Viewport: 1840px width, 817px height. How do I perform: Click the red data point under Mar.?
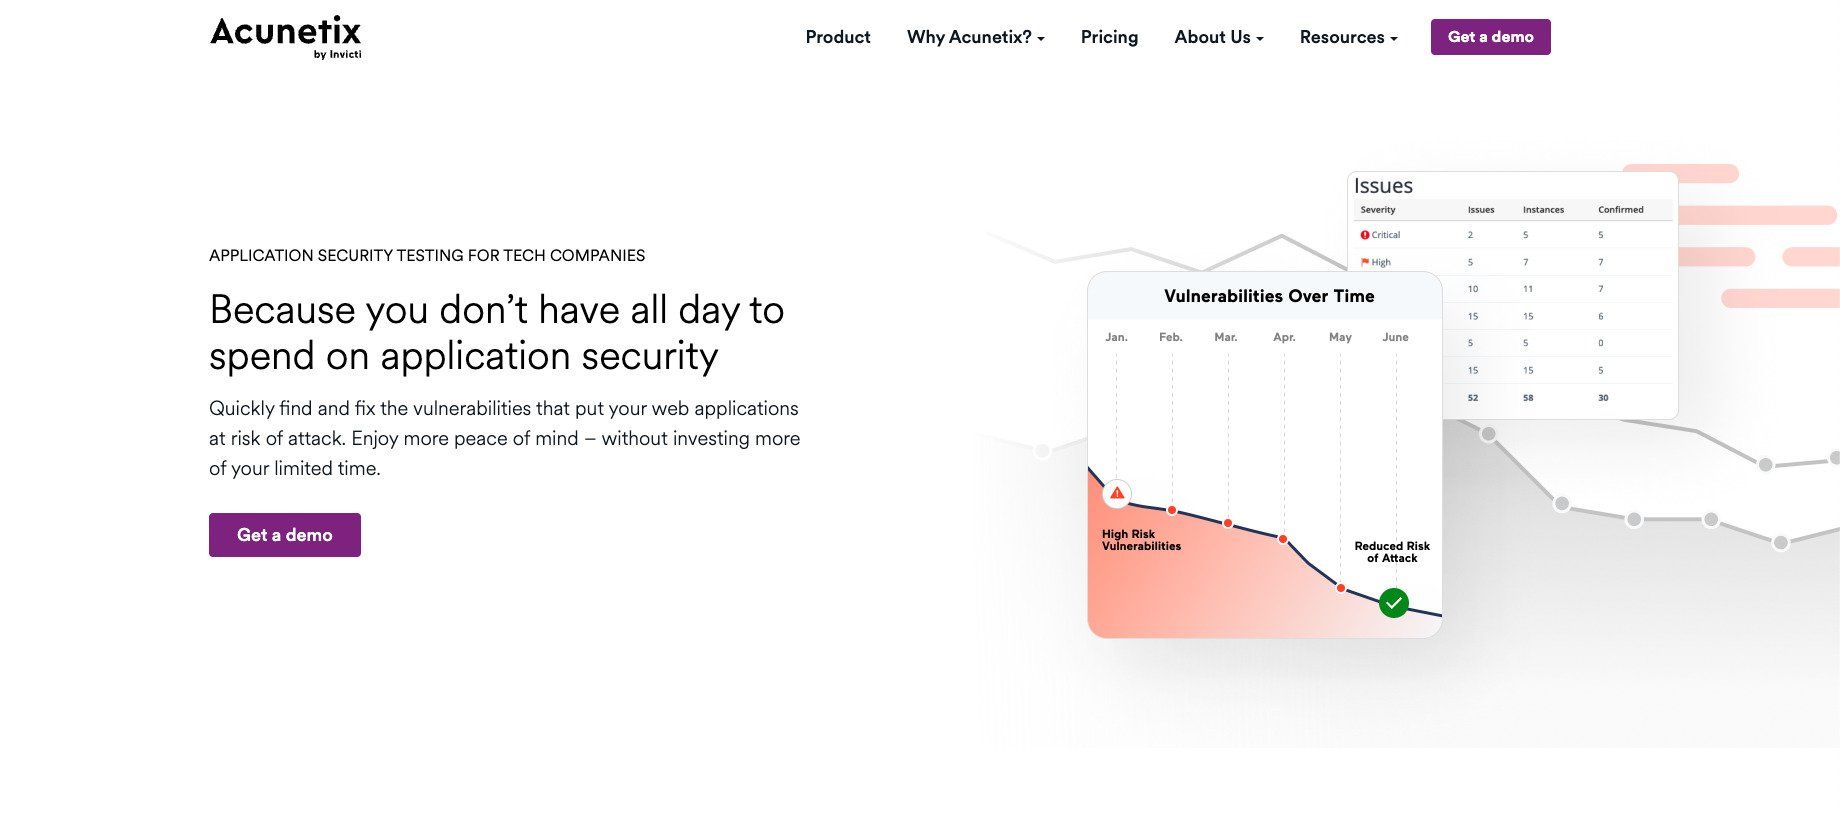1228,523
